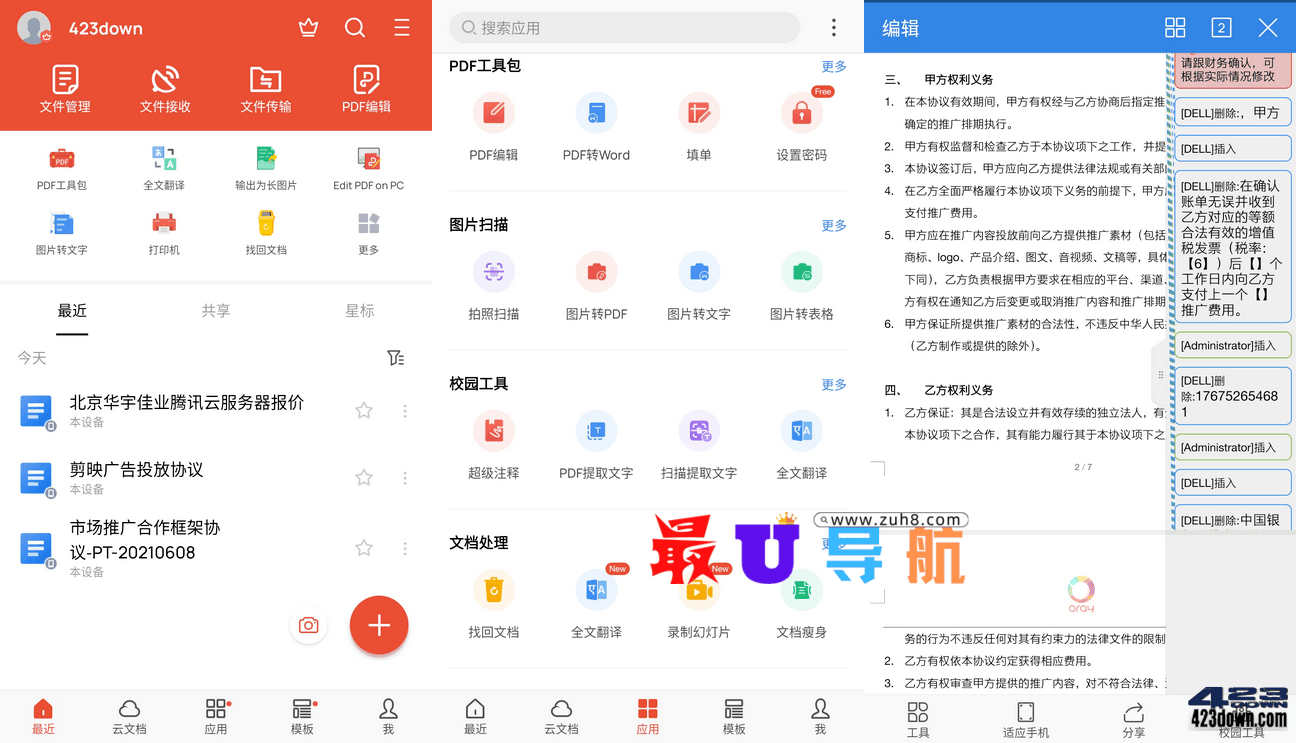1296x743 pixels.
Task: Open the tab count 2 icon
Action: click(1221, 28)
